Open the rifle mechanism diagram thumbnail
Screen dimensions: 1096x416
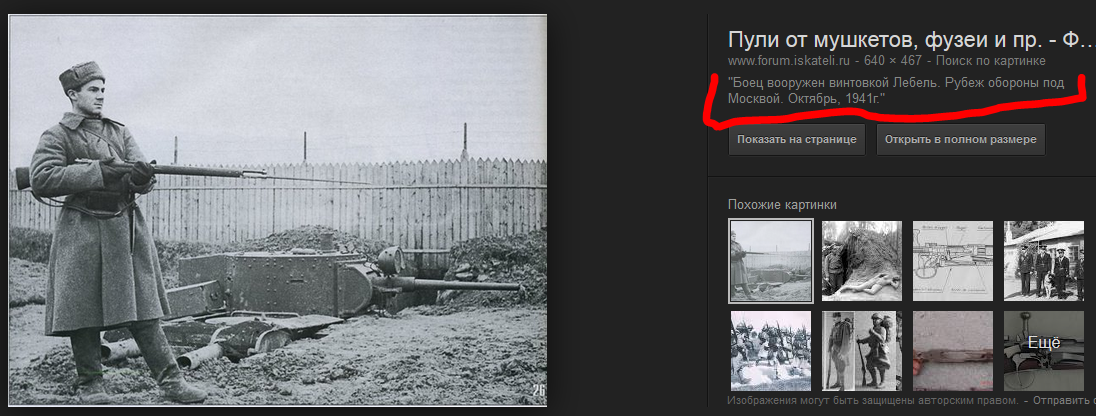[953, 261]
